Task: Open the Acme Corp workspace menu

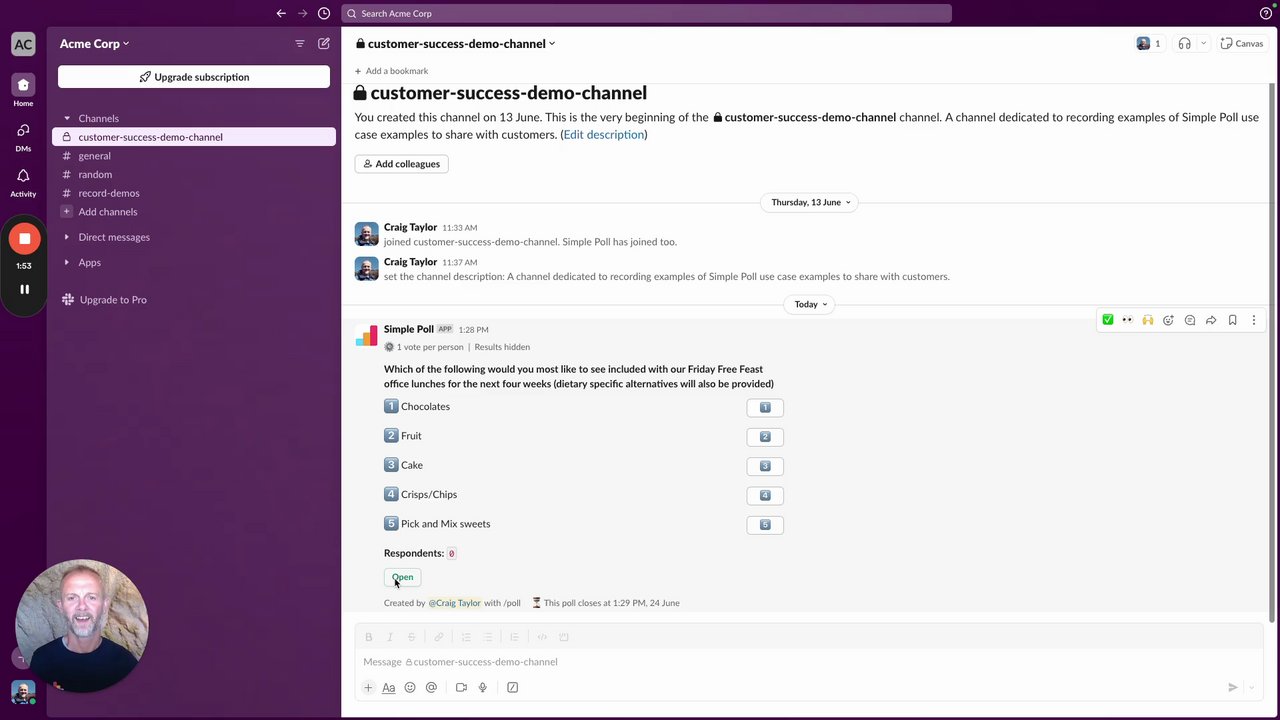Action: [x=94, y=43]
